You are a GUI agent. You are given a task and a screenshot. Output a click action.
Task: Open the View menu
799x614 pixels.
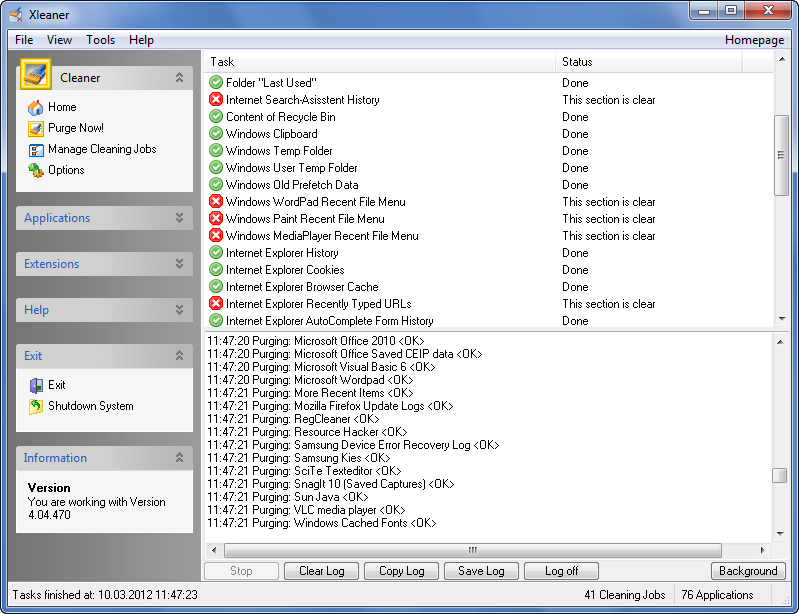[59, 40]
